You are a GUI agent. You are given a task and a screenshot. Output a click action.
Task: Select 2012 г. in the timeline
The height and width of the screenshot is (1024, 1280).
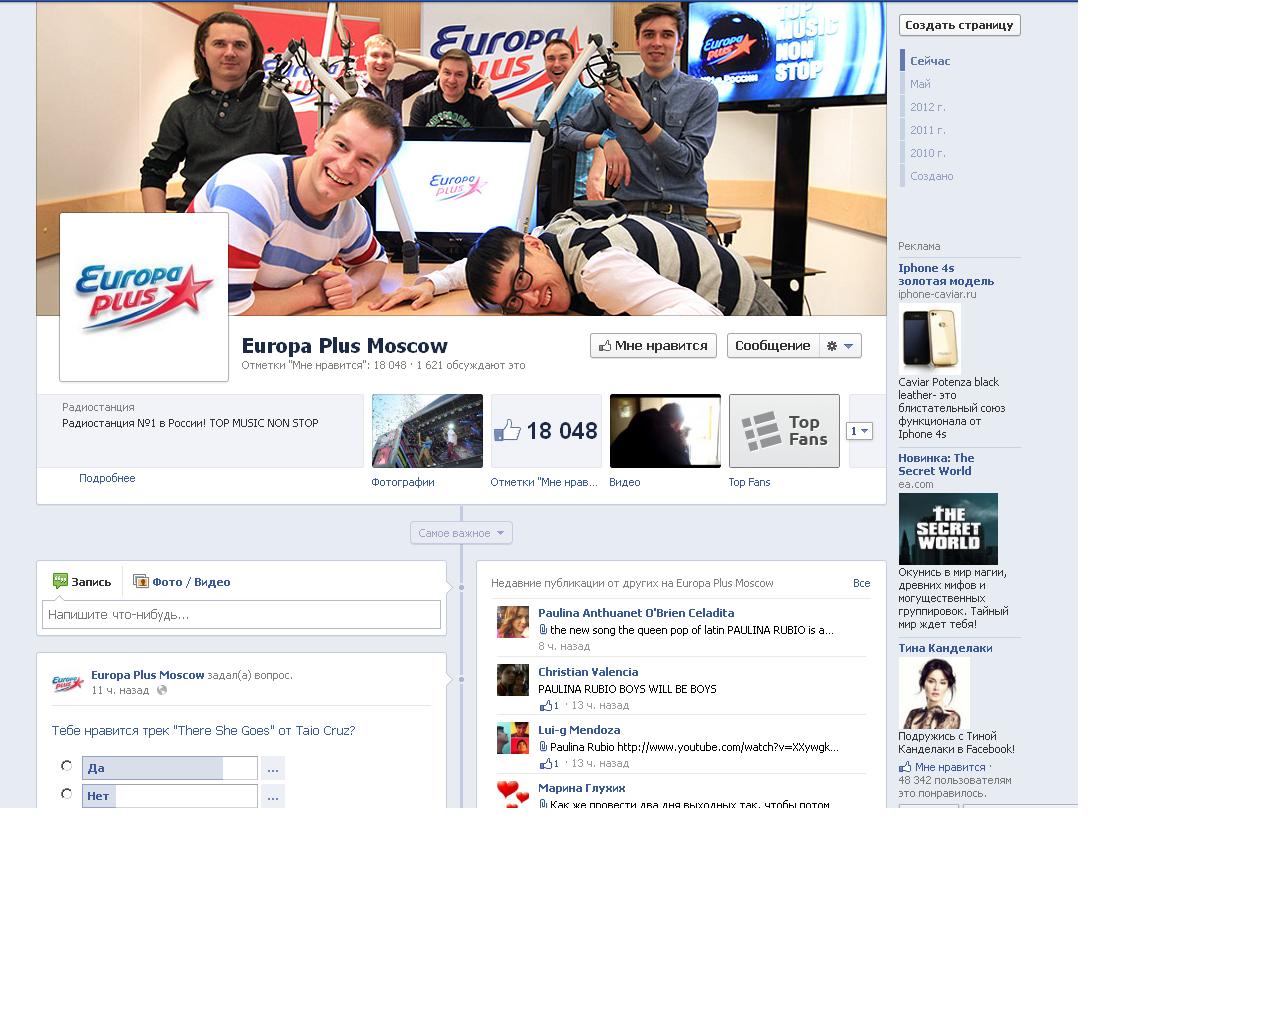[x=927, y=107]
